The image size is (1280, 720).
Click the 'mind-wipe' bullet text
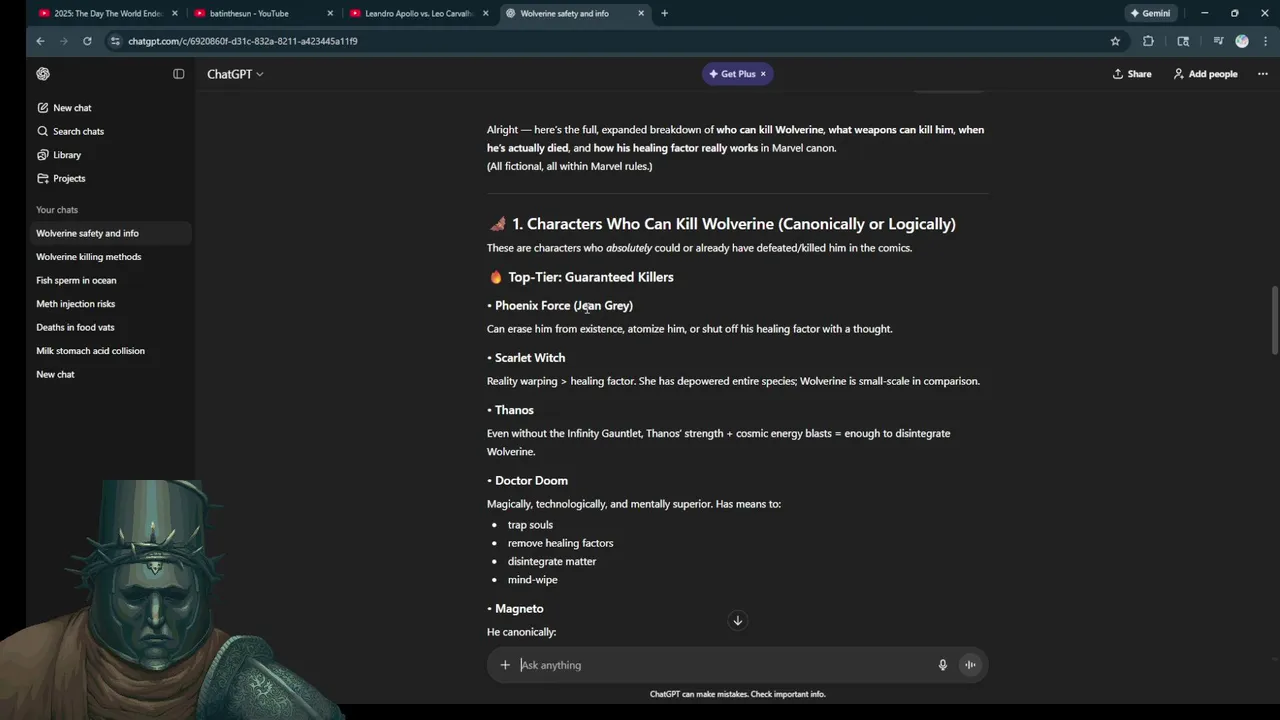tap(532, 580)
